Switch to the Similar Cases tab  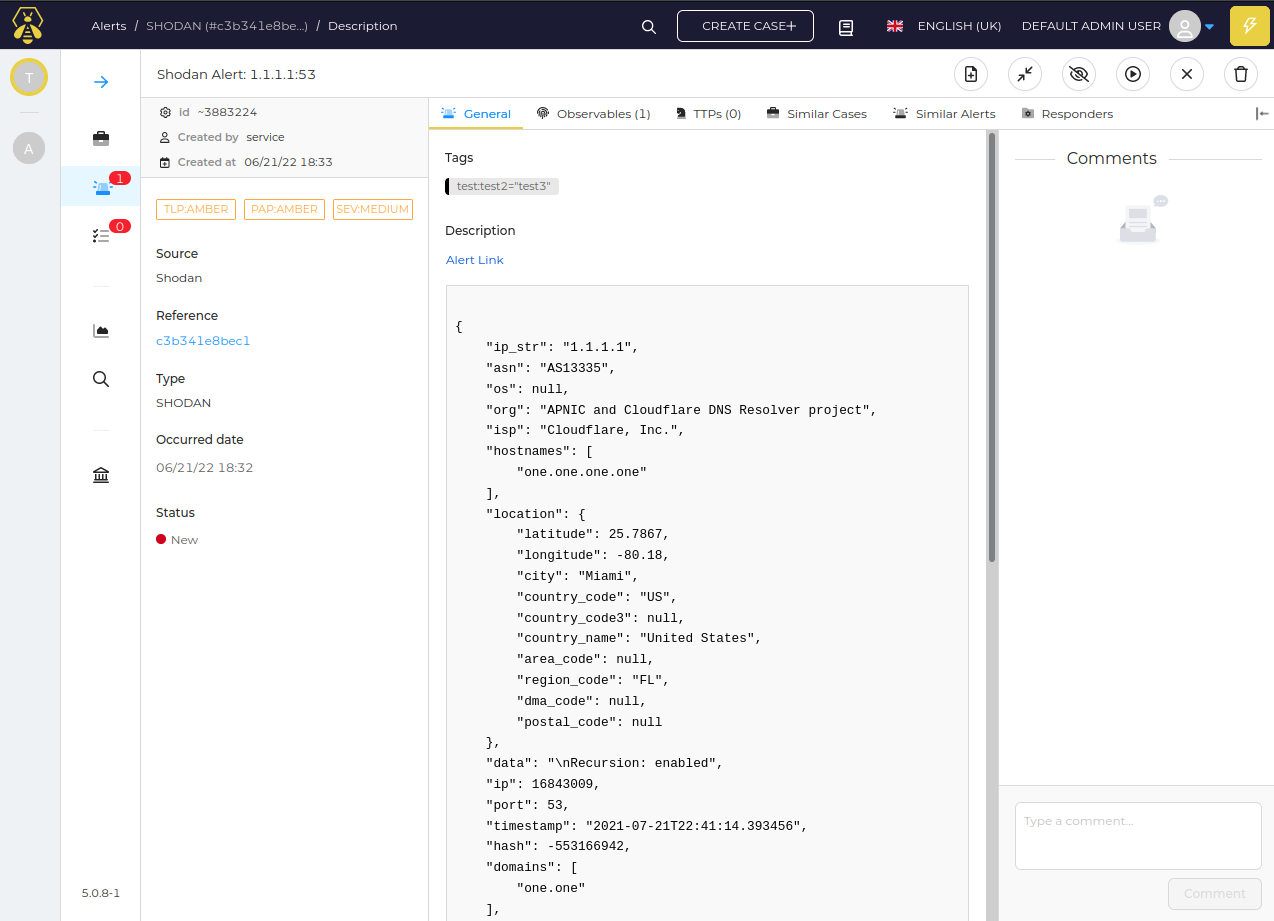(817, 114)
